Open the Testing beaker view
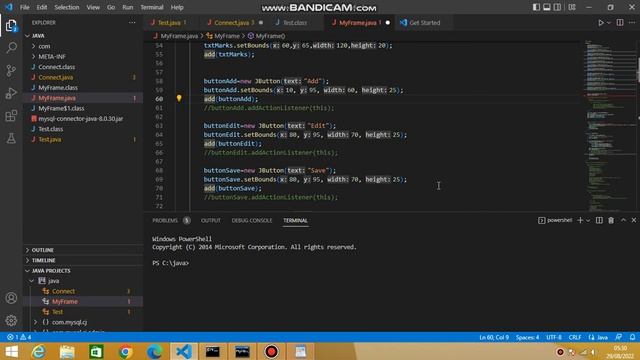 11,138
